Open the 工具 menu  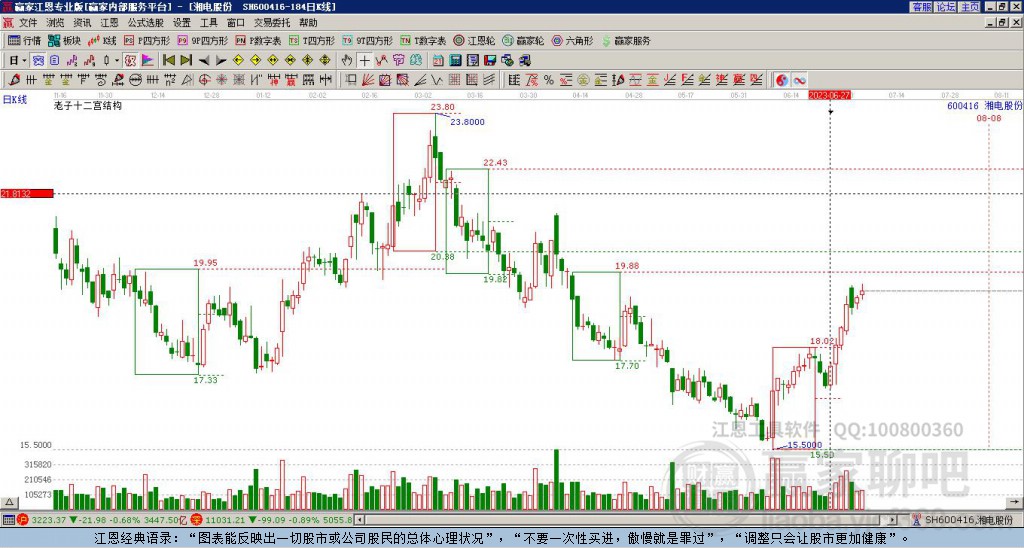[208, 23]
